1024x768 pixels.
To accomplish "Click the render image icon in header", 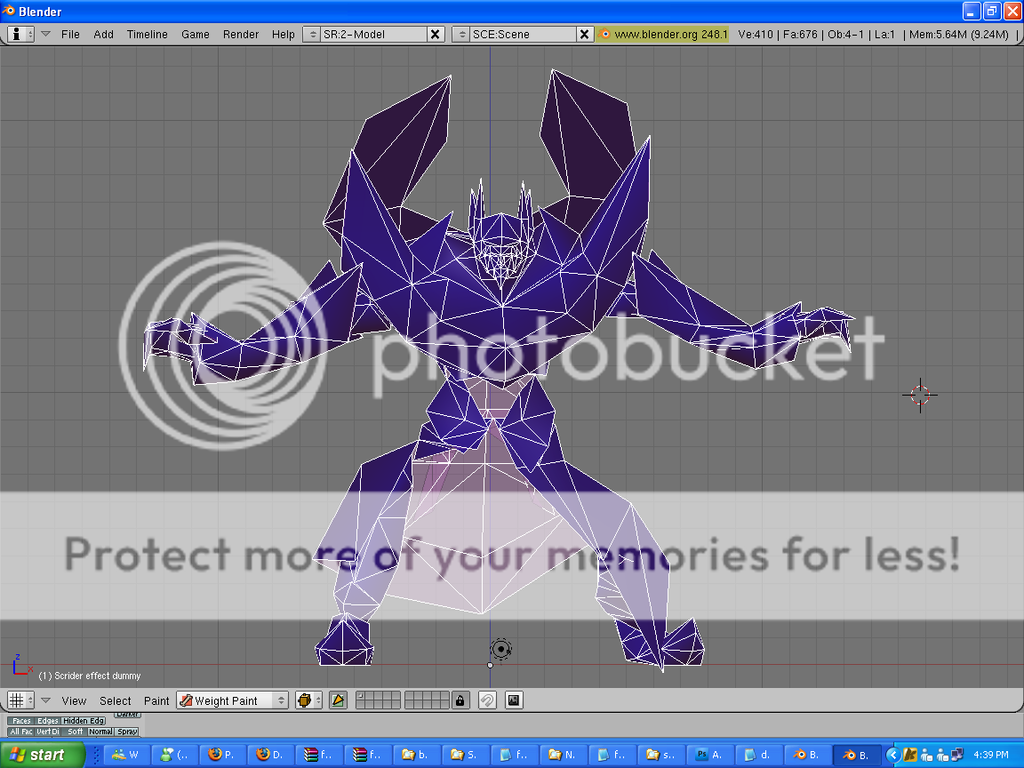I will 514,701.
